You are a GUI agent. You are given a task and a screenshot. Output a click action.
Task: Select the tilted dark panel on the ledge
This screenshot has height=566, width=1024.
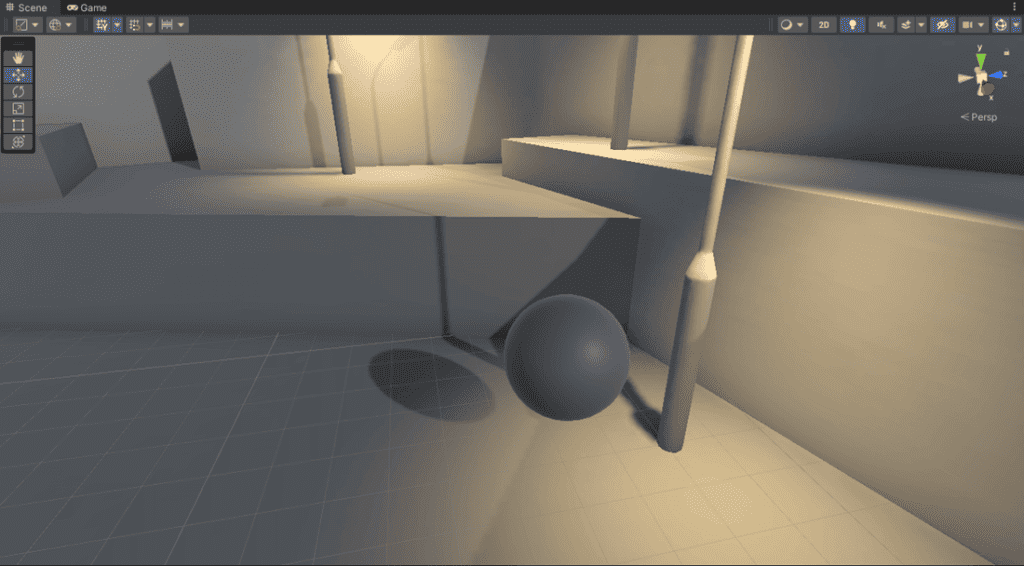(172, 114)
